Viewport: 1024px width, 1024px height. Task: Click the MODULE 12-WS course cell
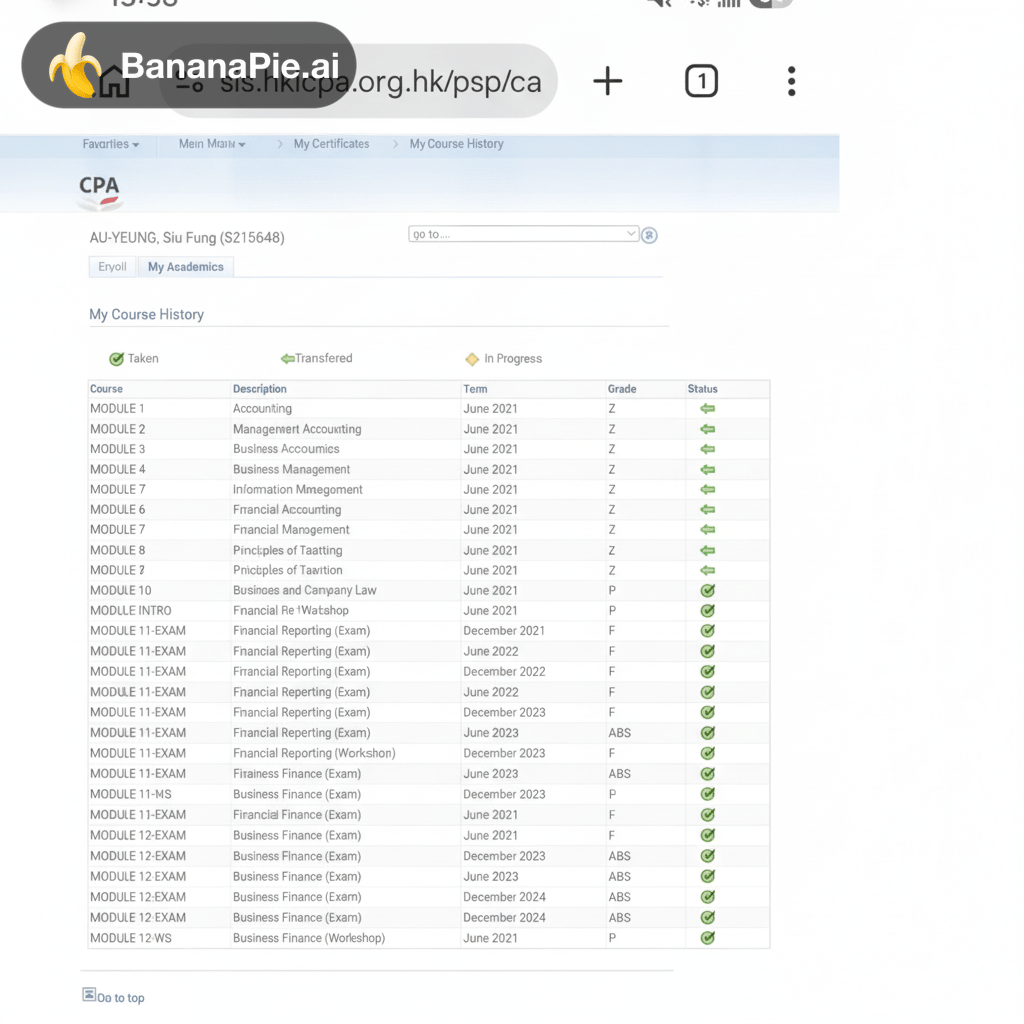point(131,938)
